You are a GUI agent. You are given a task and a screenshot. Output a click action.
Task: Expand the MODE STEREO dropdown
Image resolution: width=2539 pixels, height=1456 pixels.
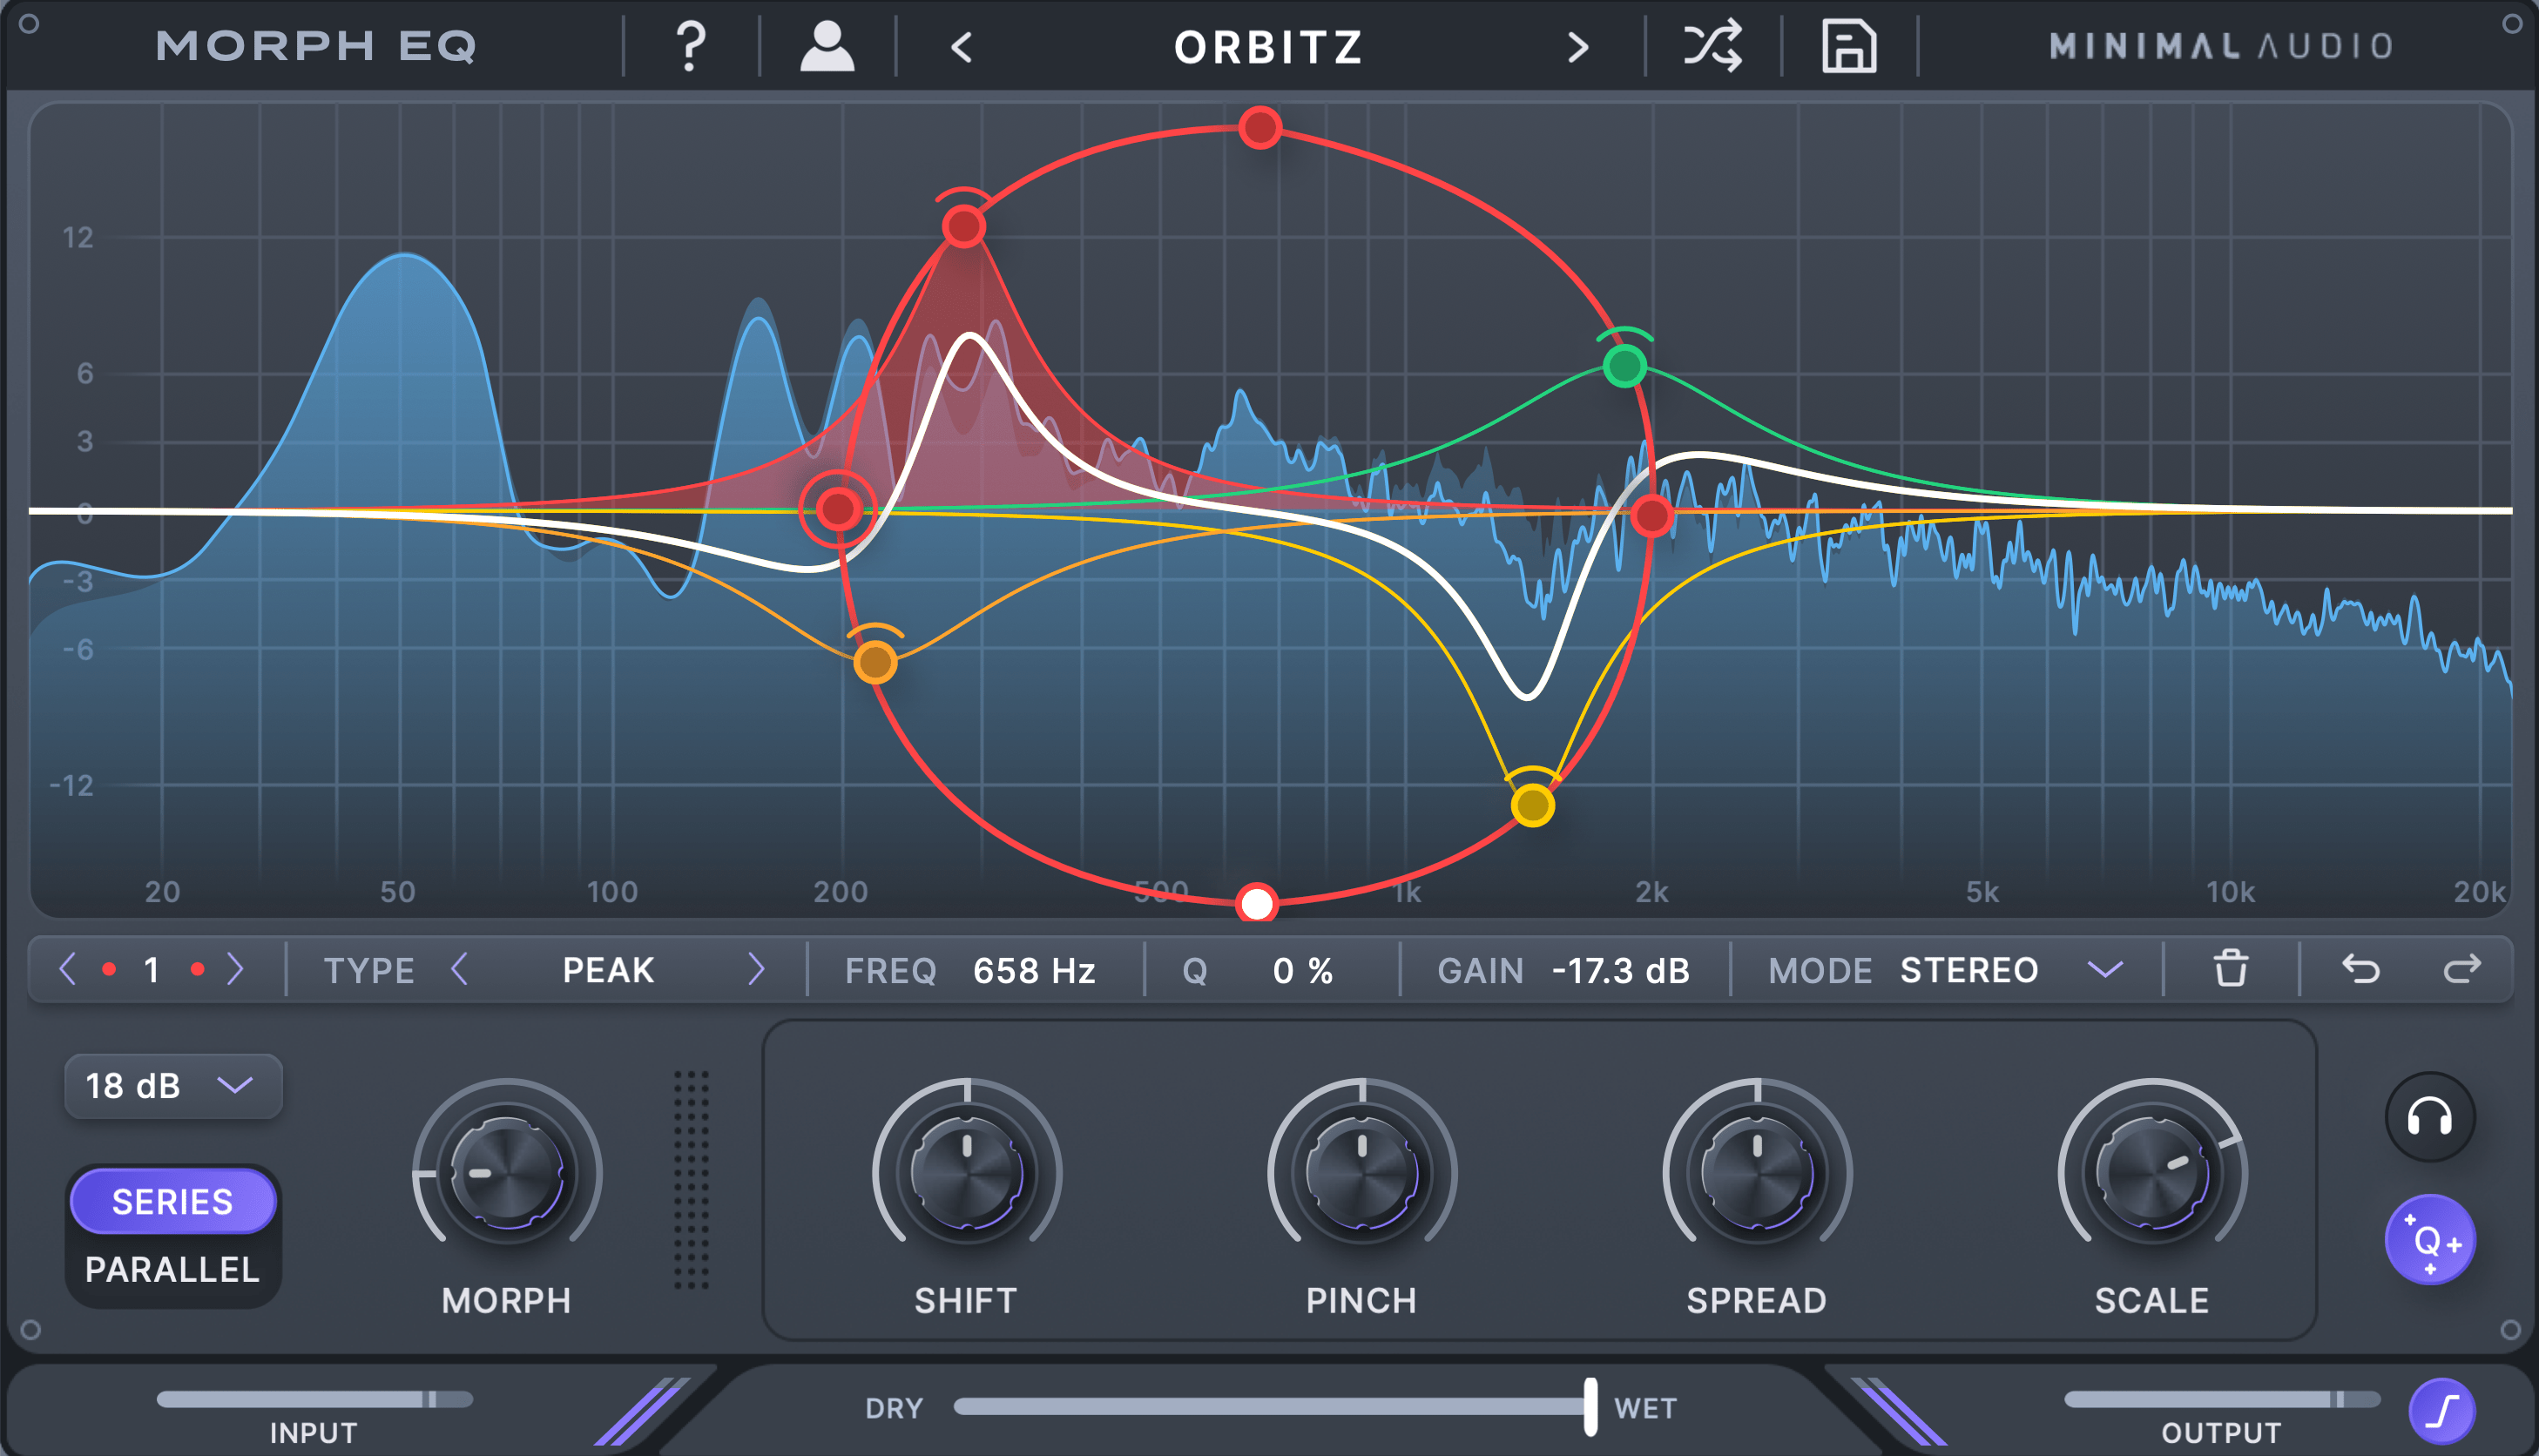[2105, 969]
